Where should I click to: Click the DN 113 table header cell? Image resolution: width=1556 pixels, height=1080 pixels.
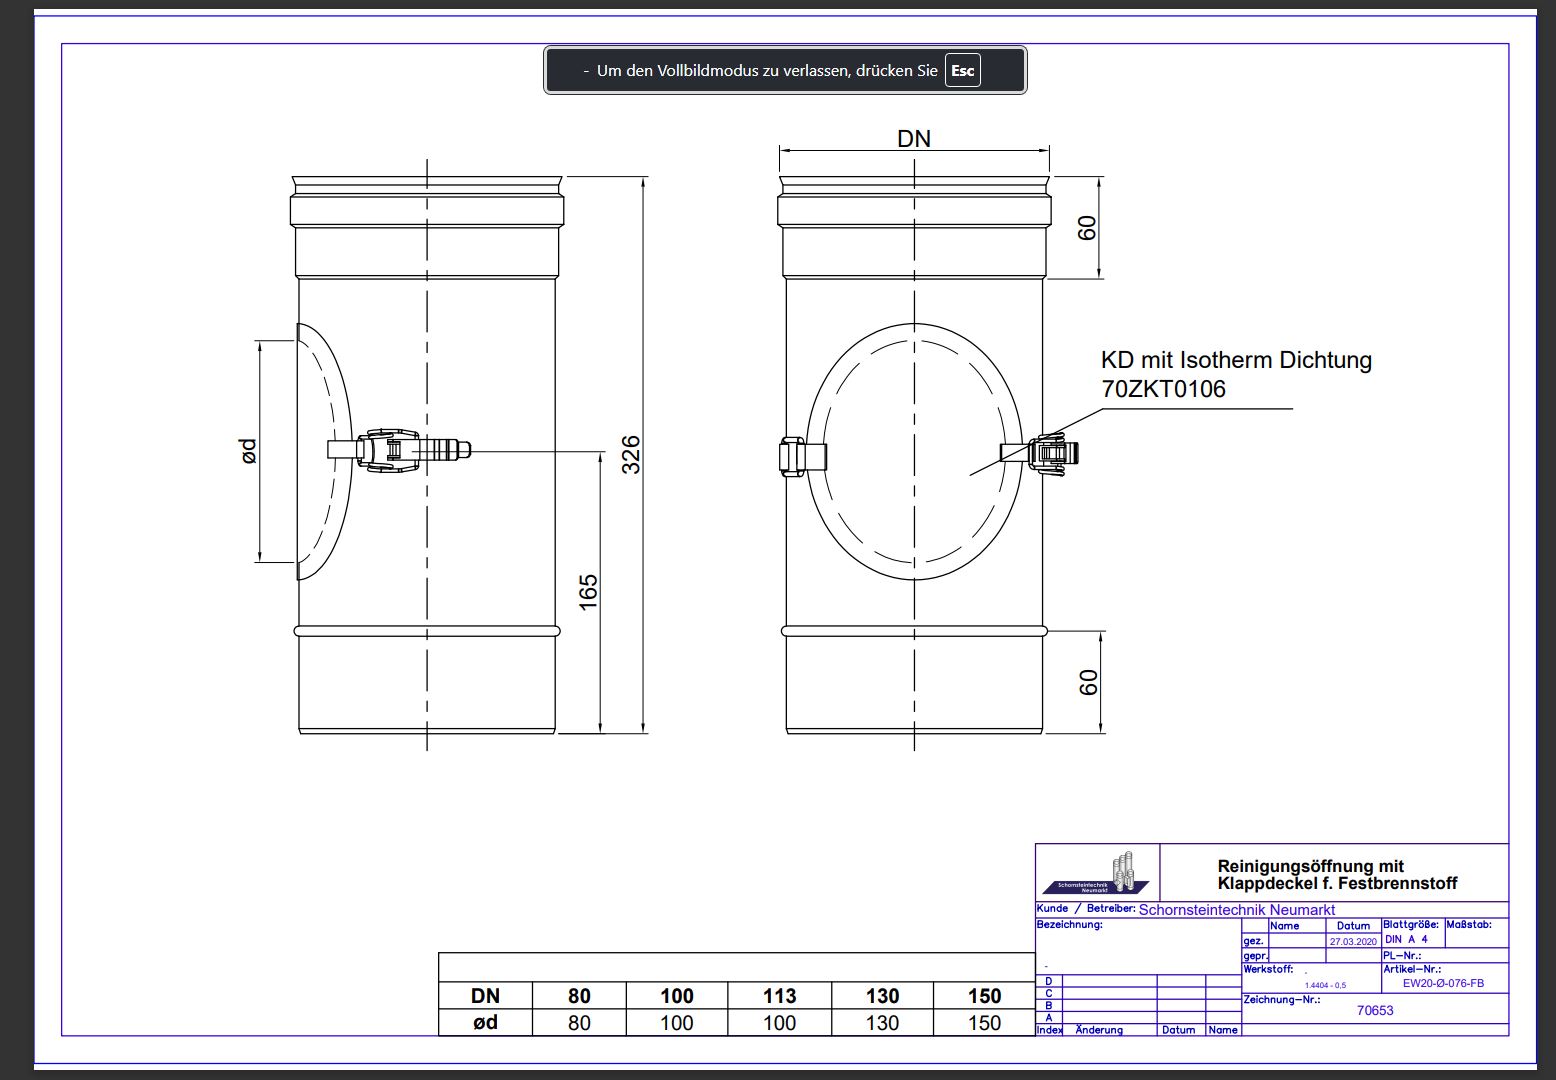point(779,996)
